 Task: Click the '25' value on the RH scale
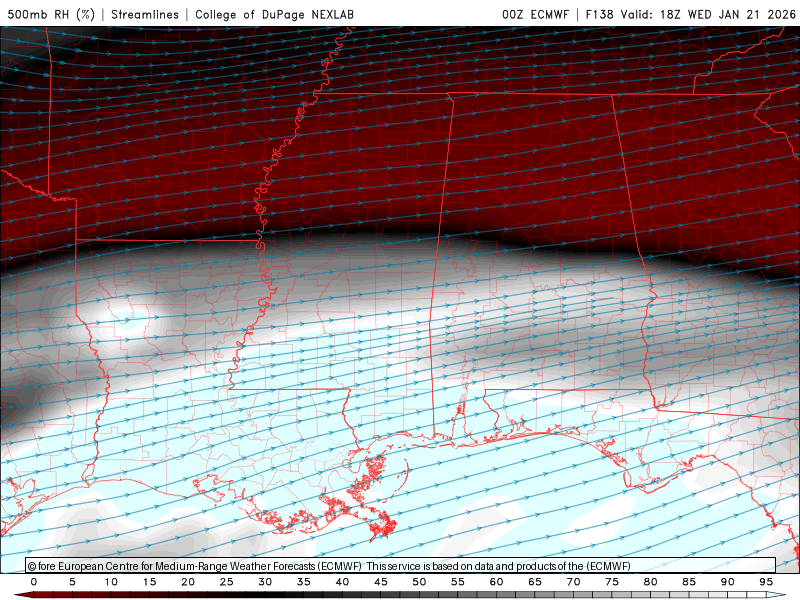[x=227, y=582]
